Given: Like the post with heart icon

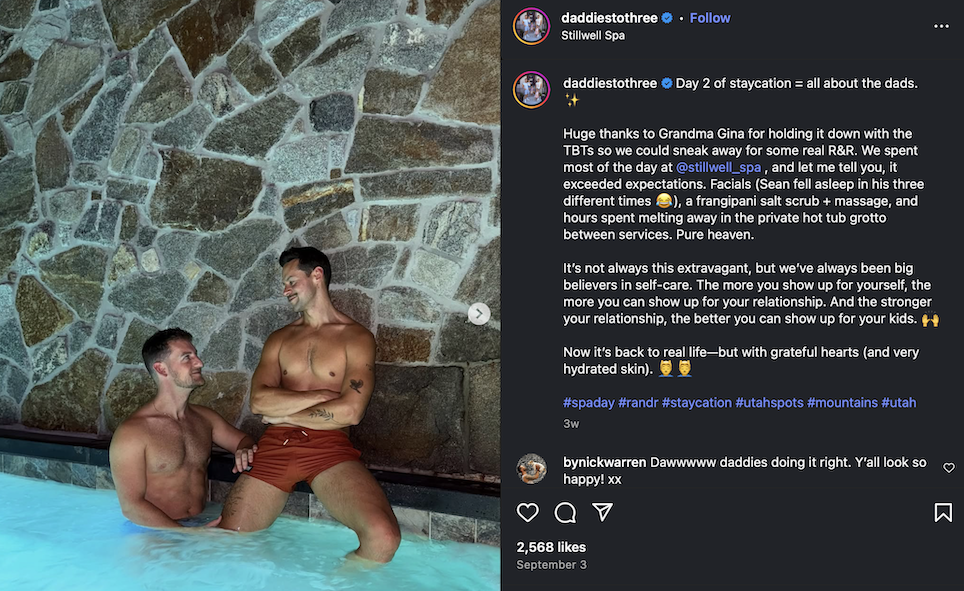Looking at the screenshot, I should [528, 513].
